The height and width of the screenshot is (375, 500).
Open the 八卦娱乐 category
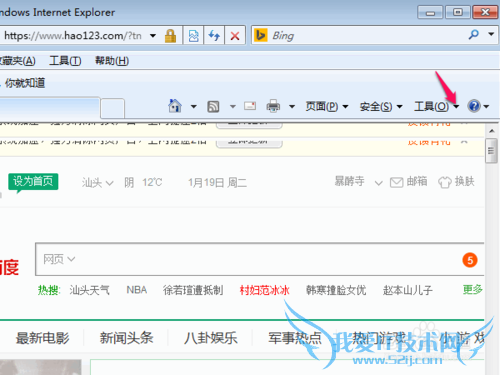point(211,338)
